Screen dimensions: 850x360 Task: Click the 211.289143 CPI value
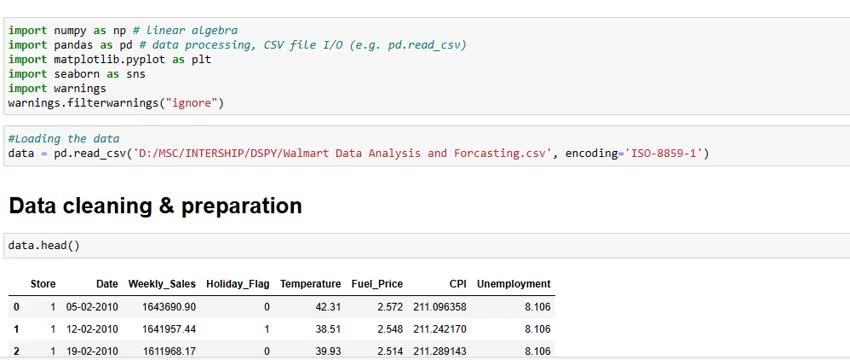pyautogui.click(x=440, y=351)
